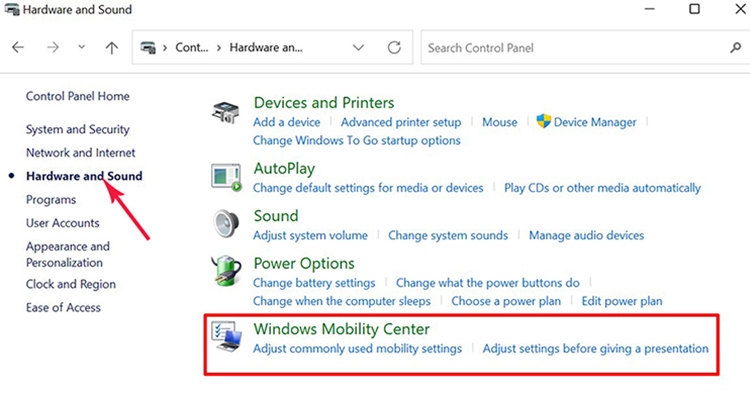Open Device Manager link
This screenshot has height=400, width=750.
pos(595,122)
